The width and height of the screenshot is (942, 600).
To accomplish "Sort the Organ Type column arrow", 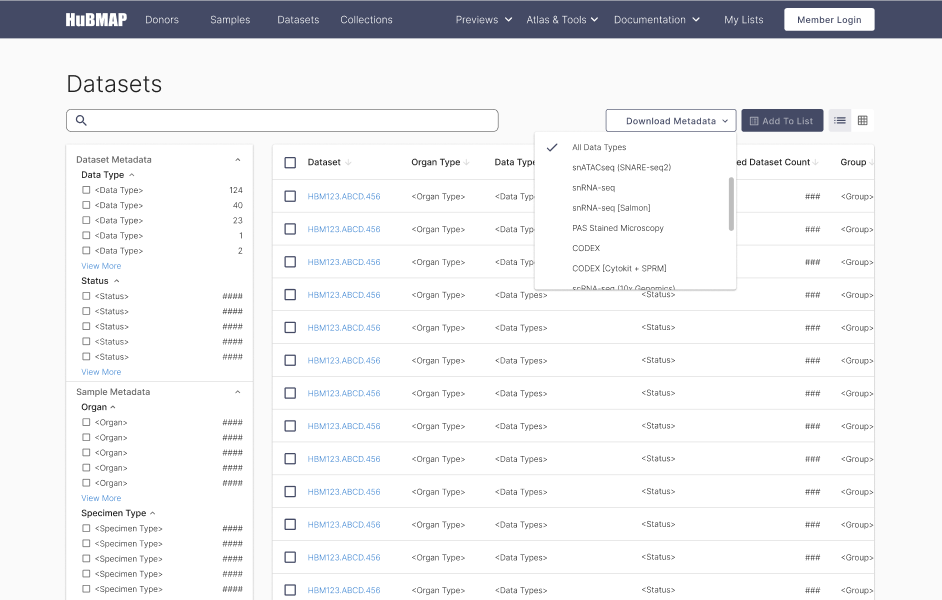I will [x=466, y=162].
